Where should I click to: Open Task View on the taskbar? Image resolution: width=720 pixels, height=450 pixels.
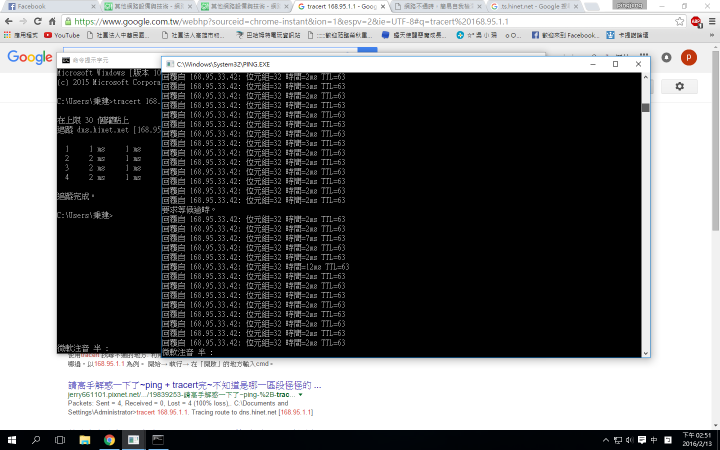(60, 440)
